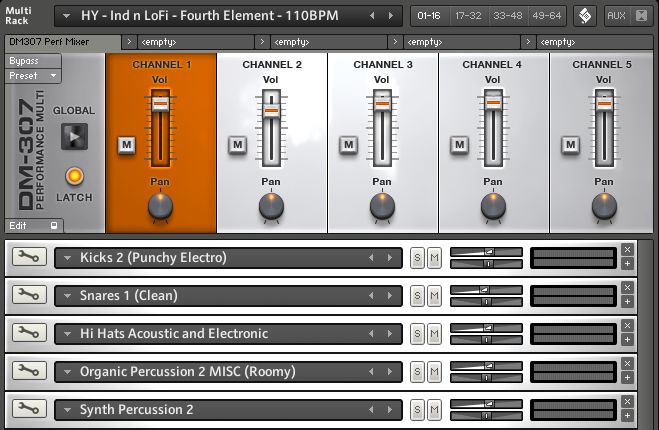
Task: Mute Channel 2 in the Perf Mixer
Action: [237, 145]
